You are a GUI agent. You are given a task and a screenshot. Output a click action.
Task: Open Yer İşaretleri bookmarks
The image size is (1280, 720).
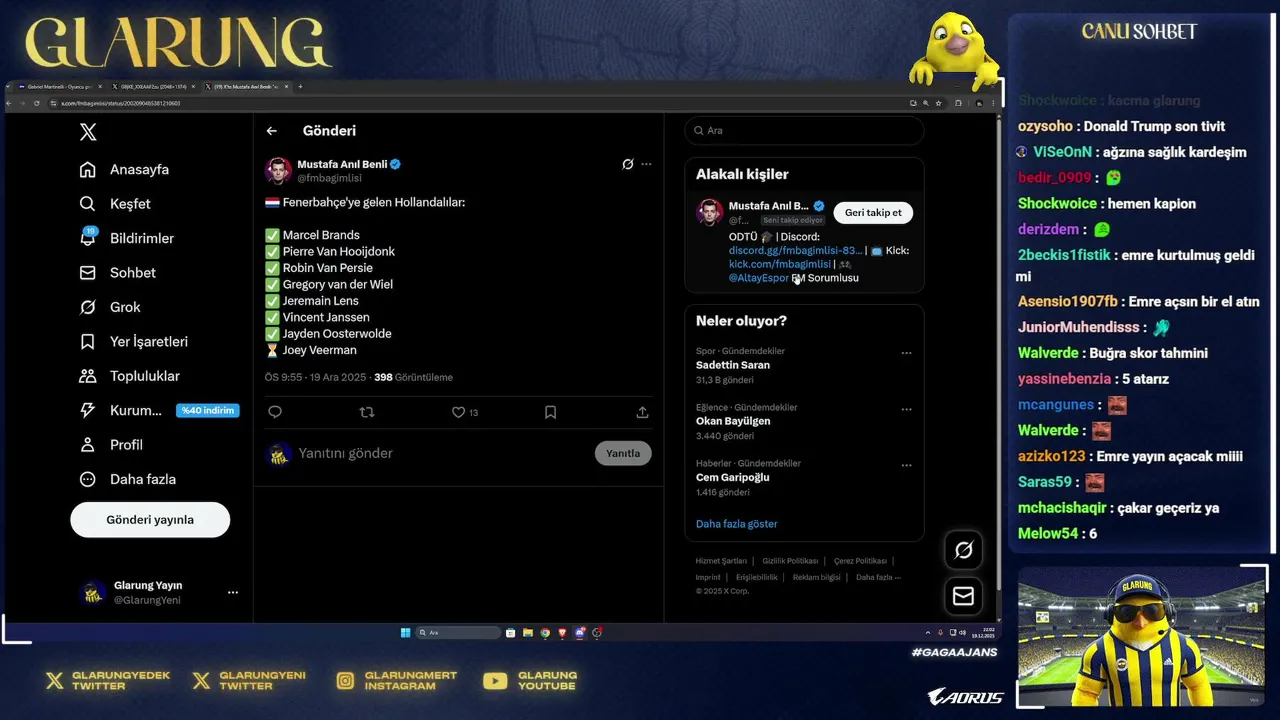(134, 342)
